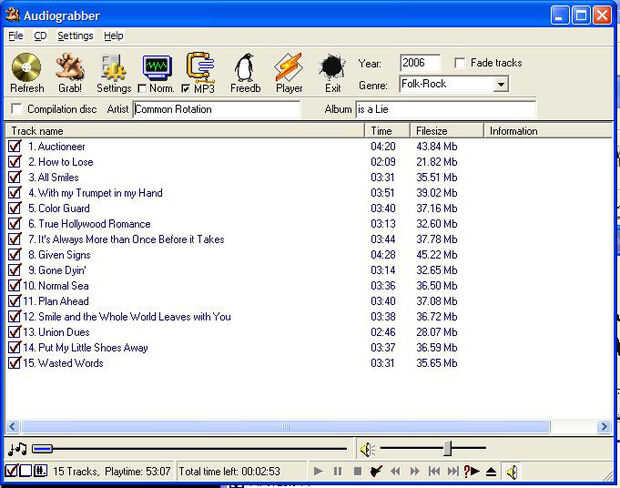
Task: Sort by Time column header
Action: [x=387, y=131]
